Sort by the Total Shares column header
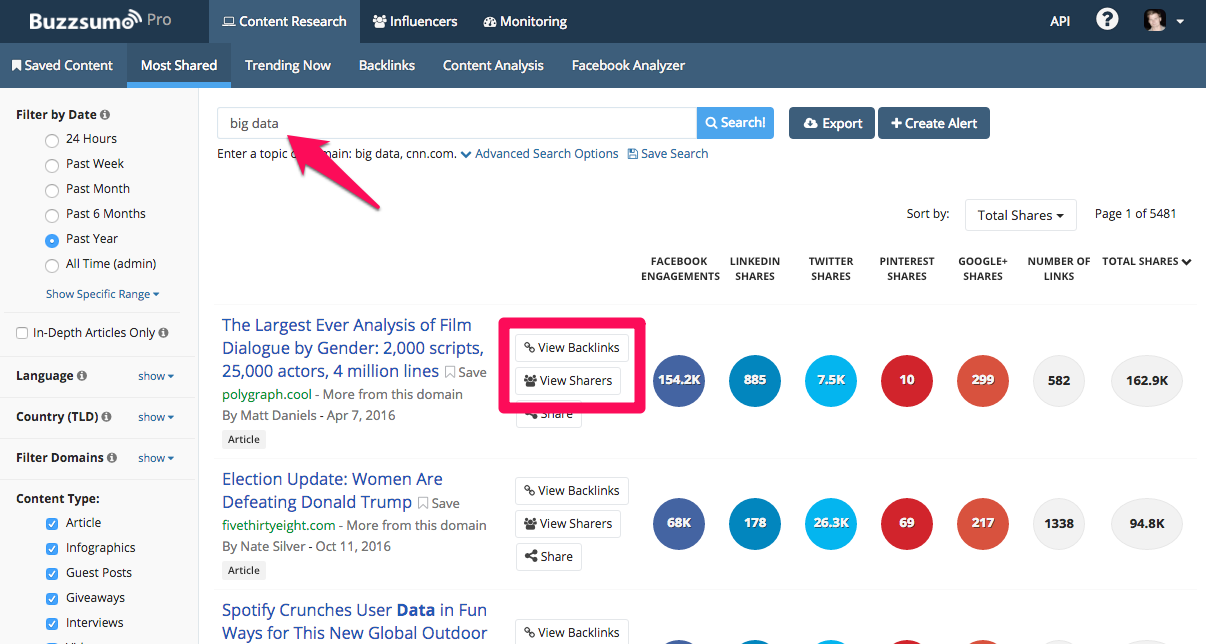The height and width of the screenshot is (644, 1206). (x=1146, y=262)
